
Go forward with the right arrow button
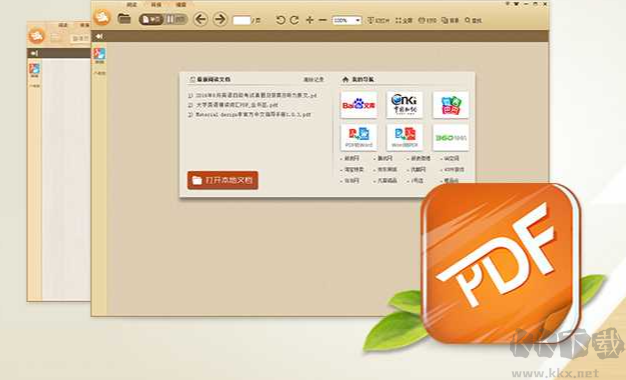pos(220,19)
